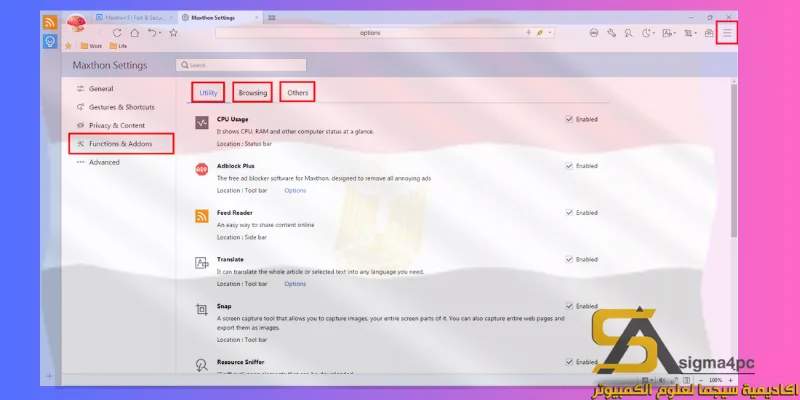The image size is (800, 400).
Task: Select Functions & Addons in sidebar
Action: tap(121, 144)
